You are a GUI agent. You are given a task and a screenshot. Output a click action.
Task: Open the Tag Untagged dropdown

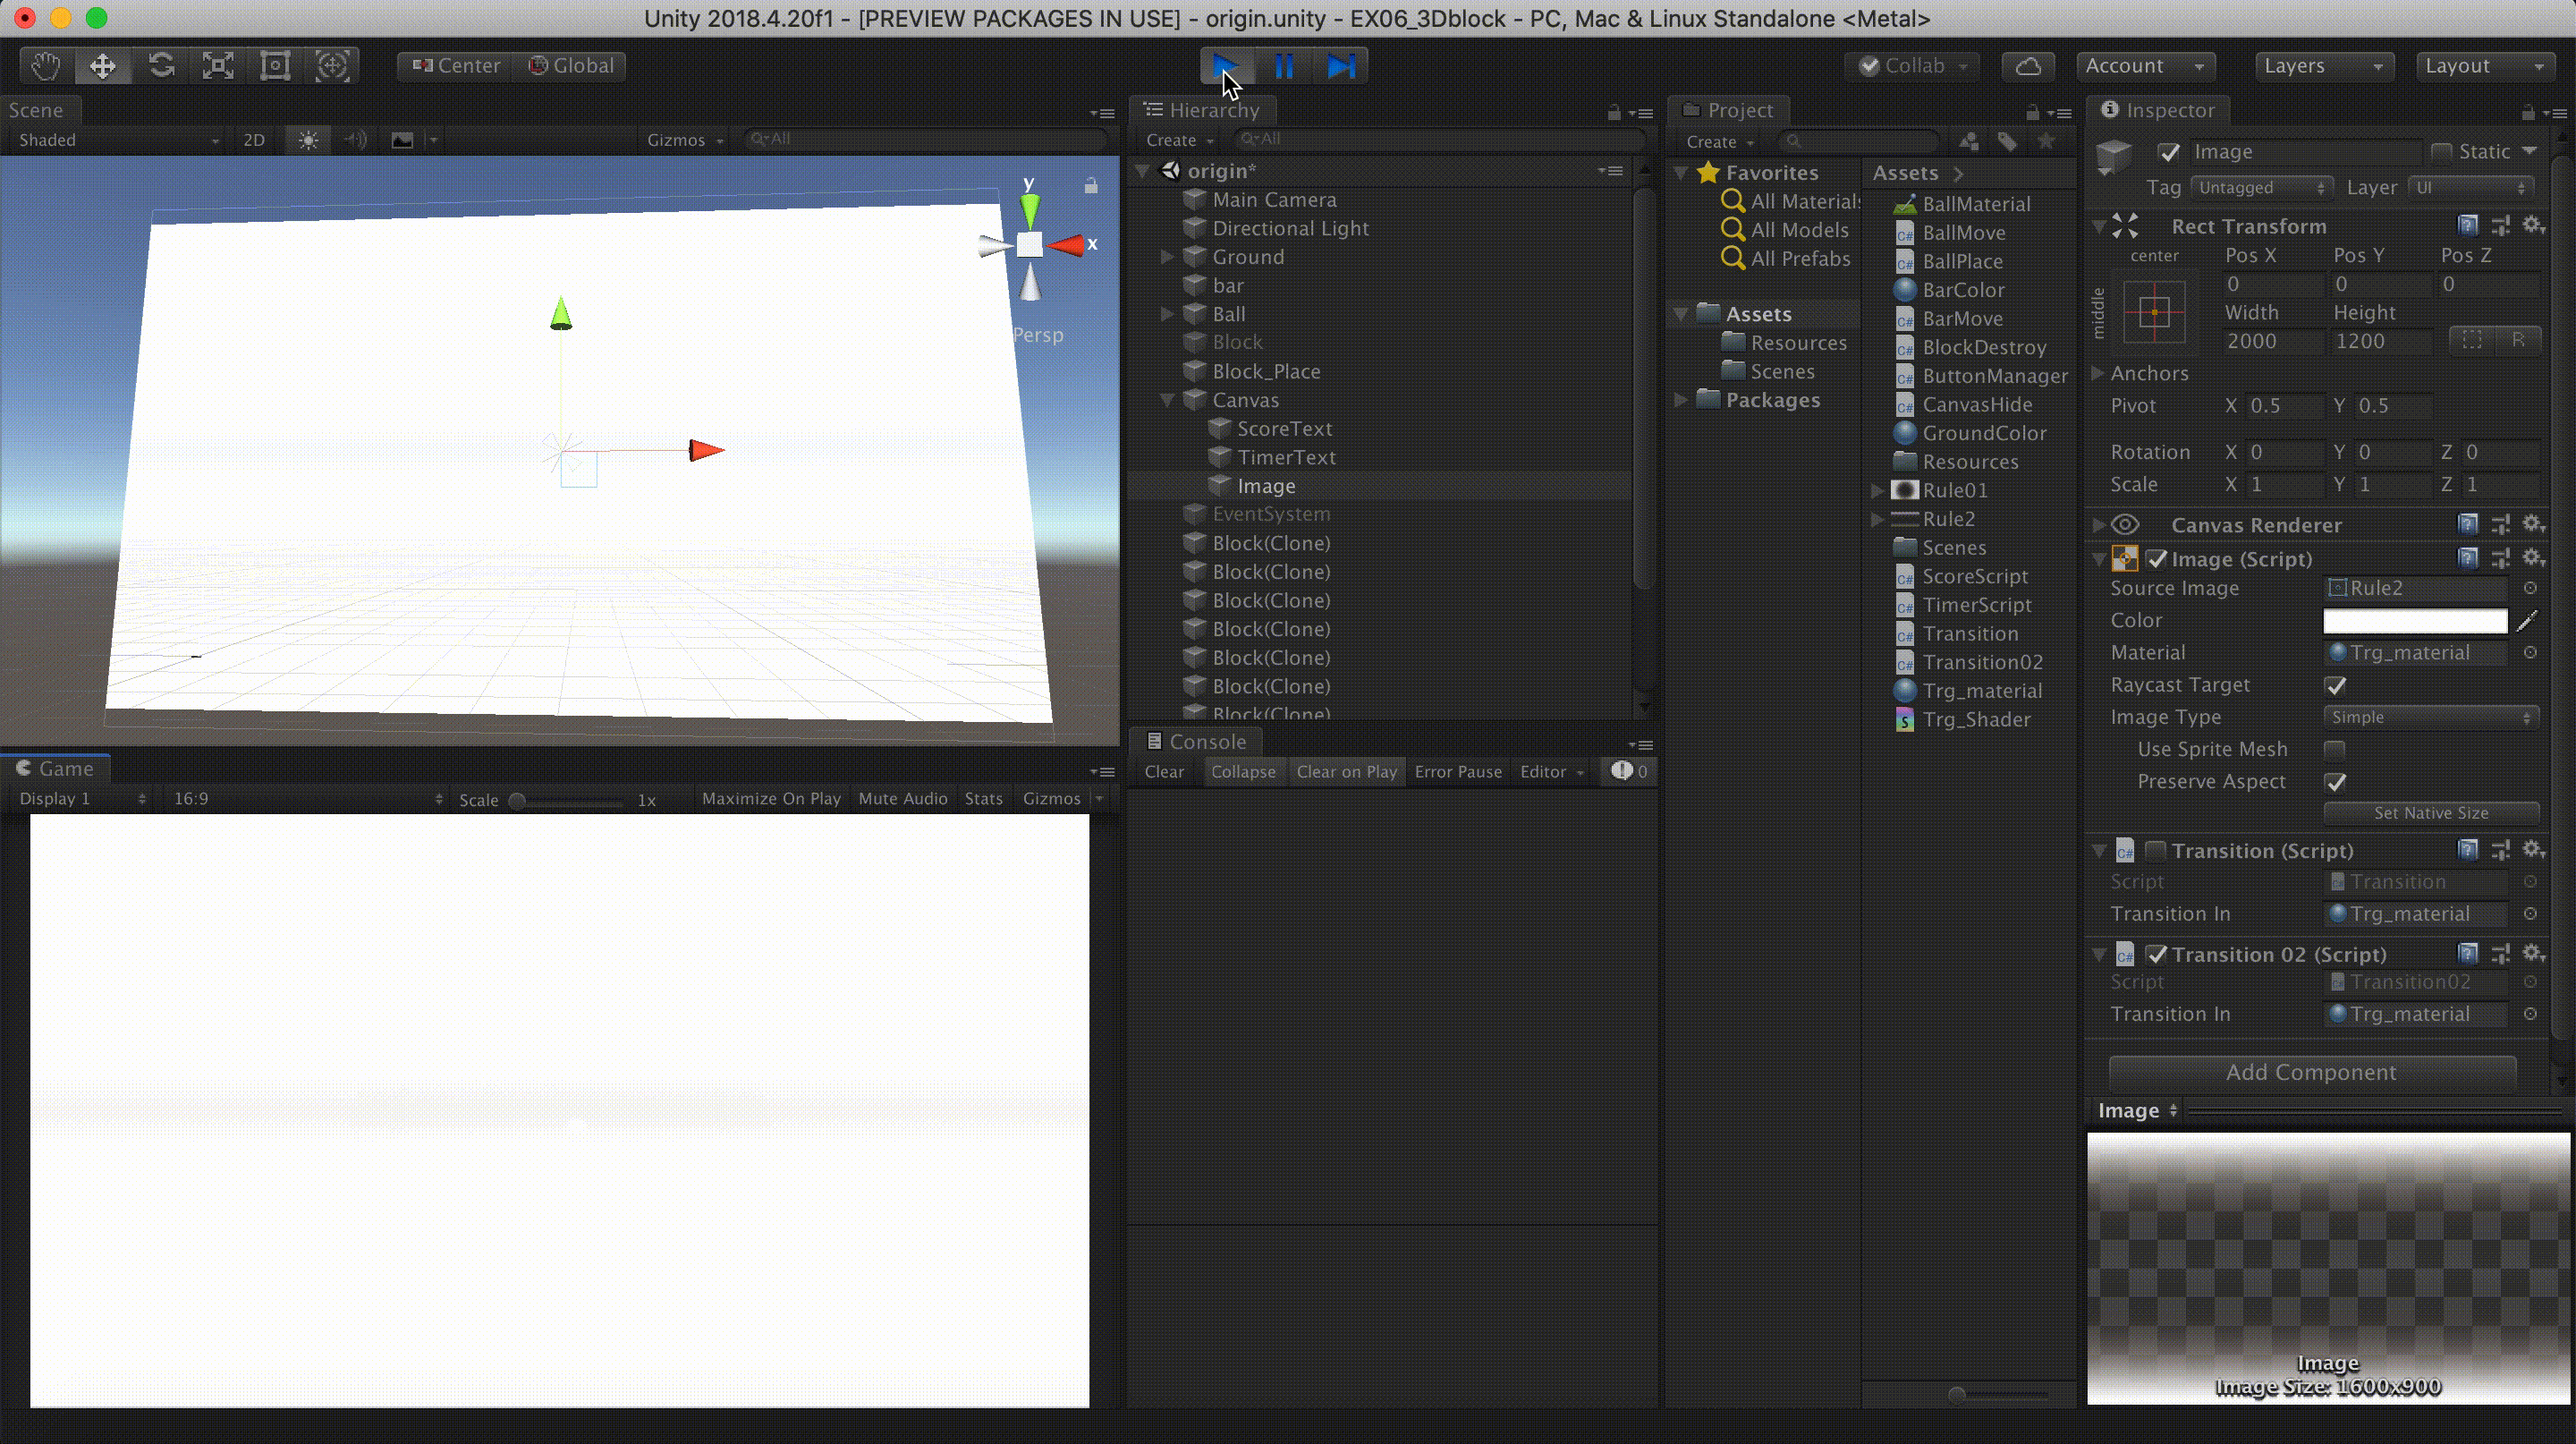click(x=2261, y=187)
